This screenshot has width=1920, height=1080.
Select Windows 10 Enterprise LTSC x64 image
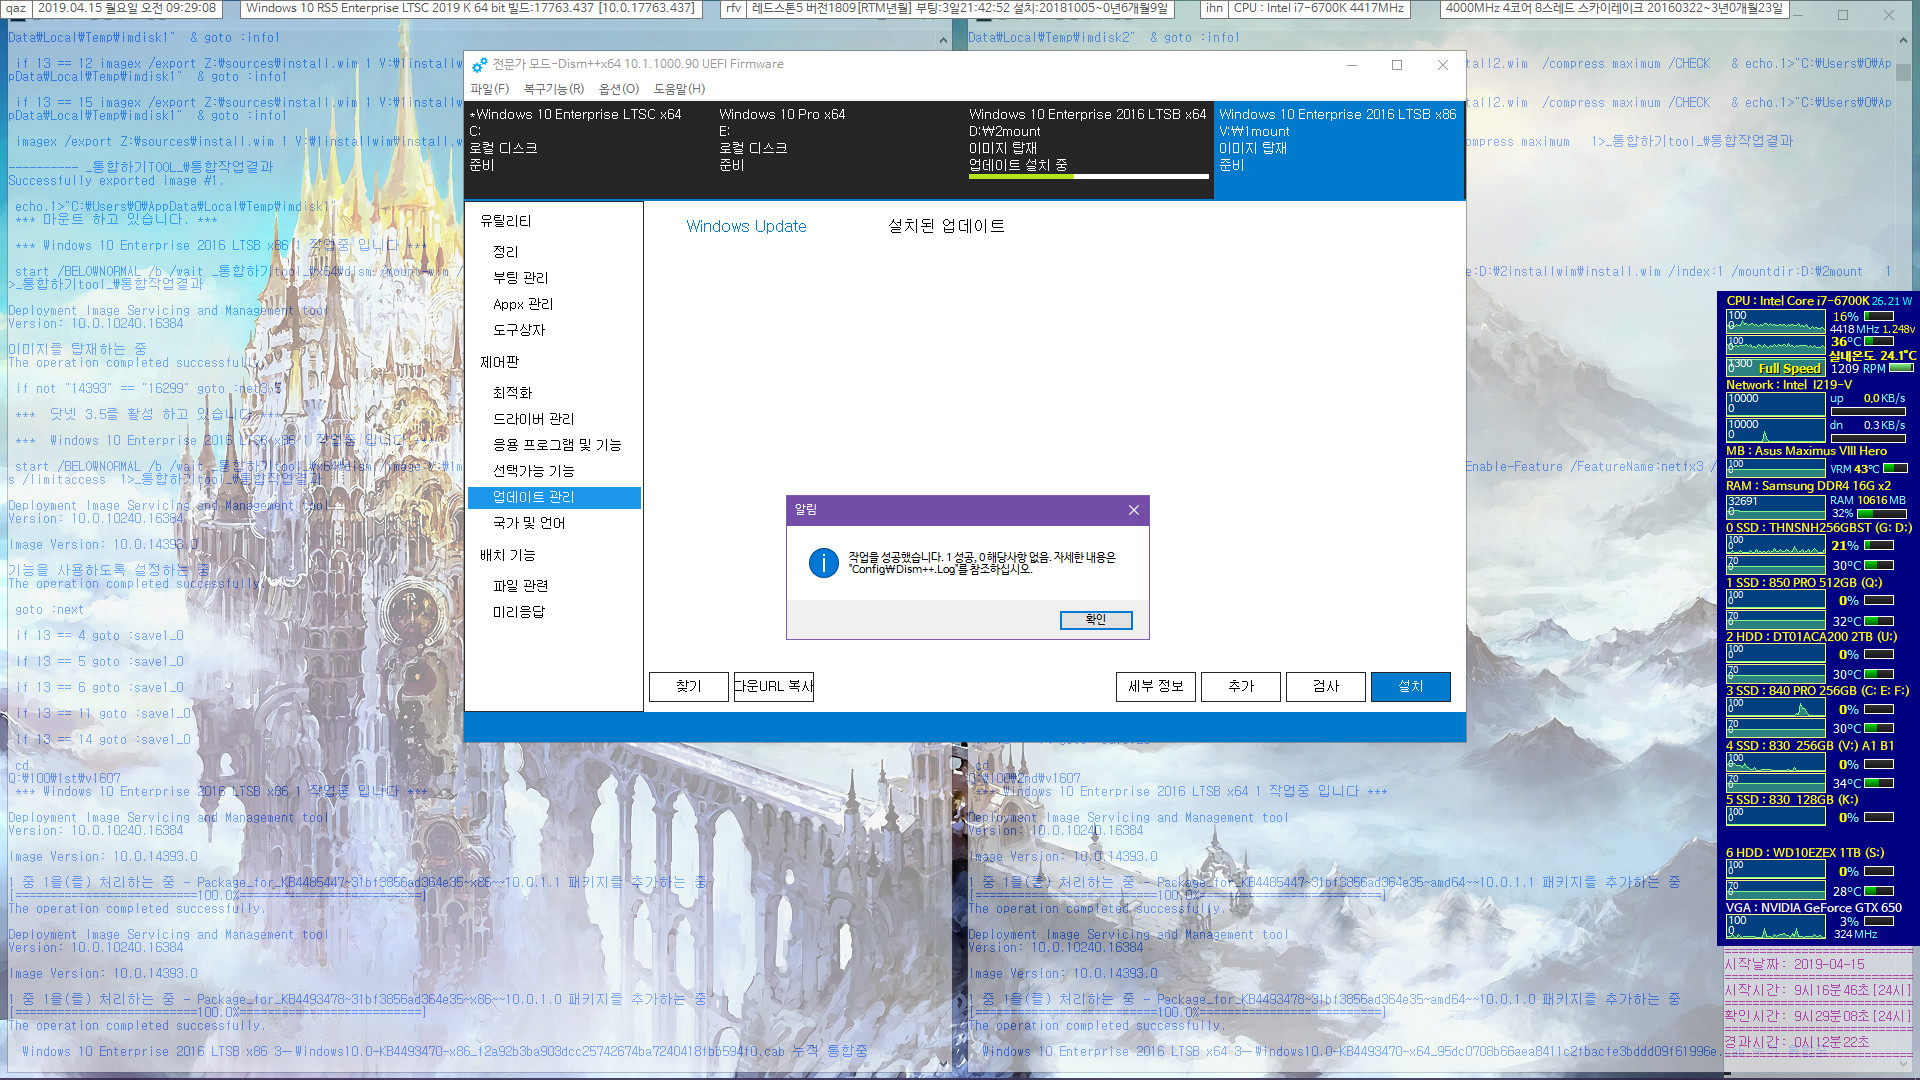[x=589, y=150]
